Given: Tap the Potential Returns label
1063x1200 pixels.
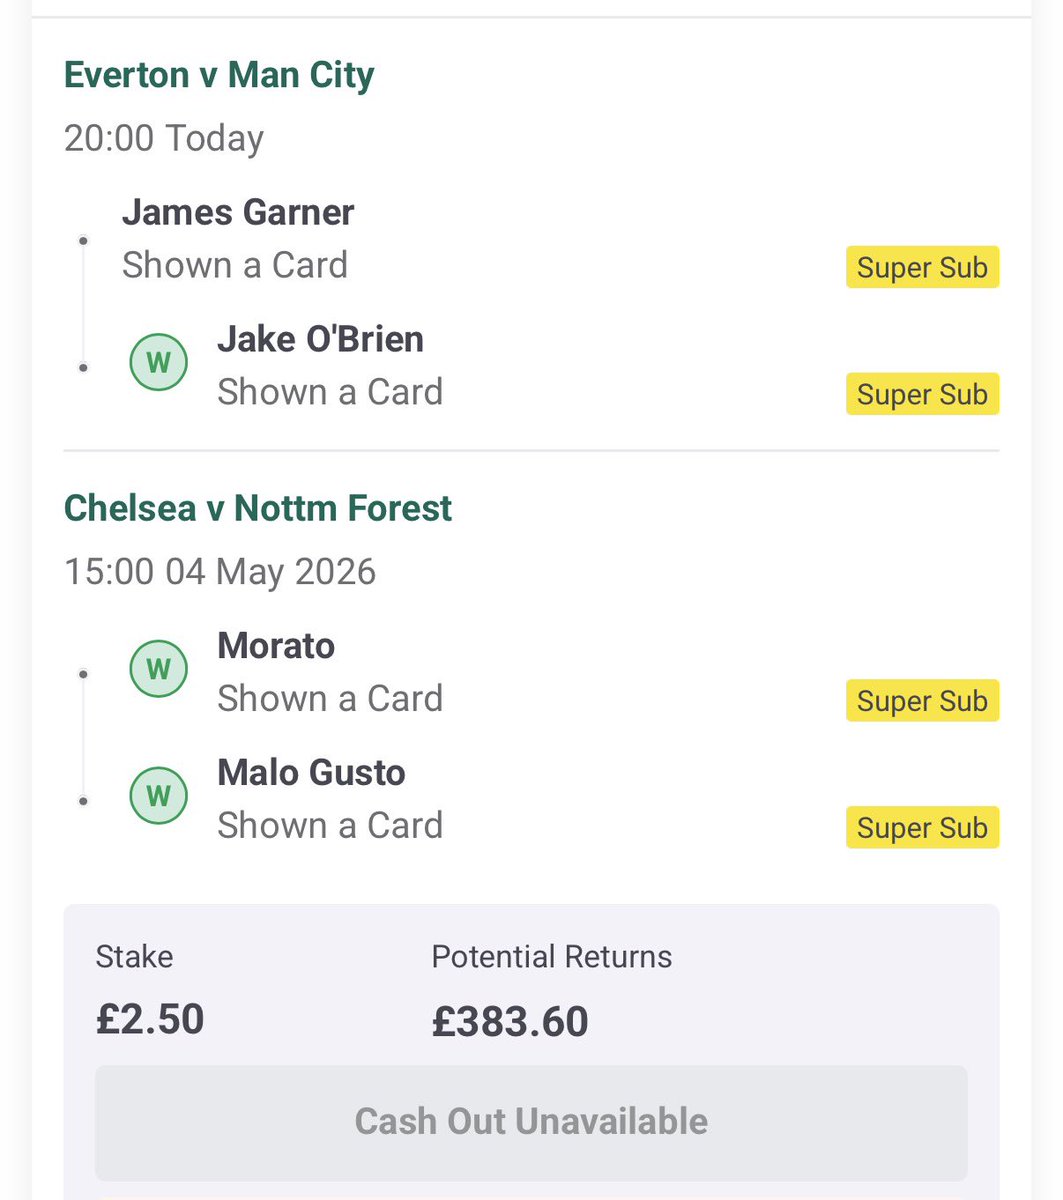Looking at the screenshot, I should click(552, 957).
